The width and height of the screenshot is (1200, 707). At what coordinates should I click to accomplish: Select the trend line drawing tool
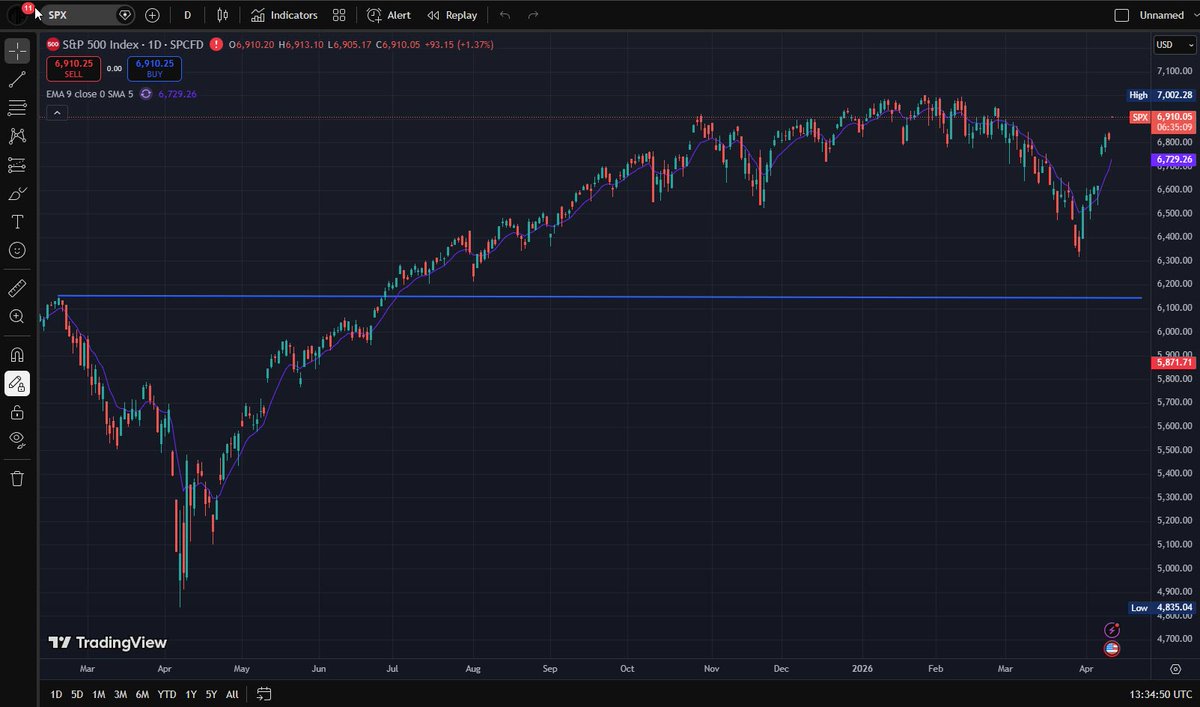point(17,79)
